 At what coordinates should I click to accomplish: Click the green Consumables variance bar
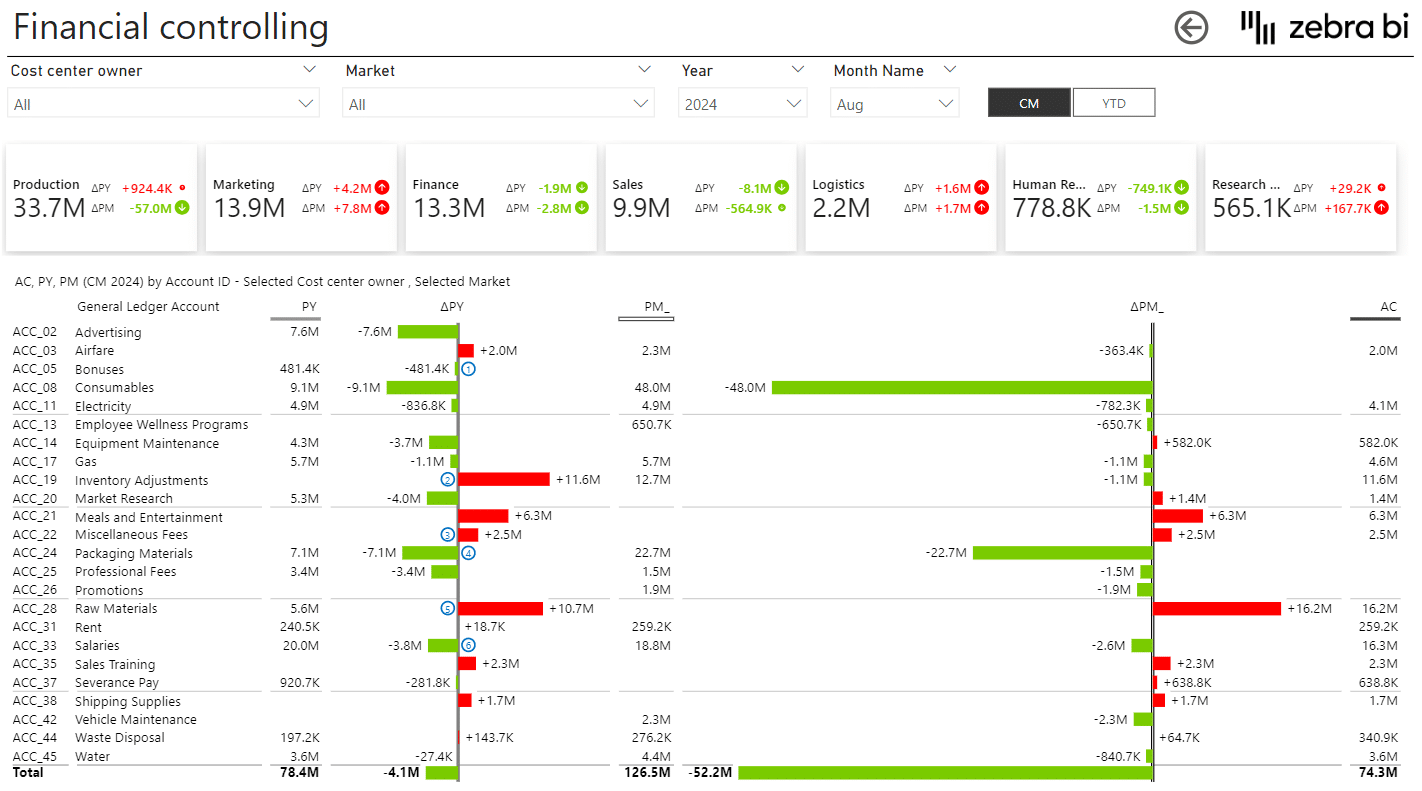[x=420, y=387]
